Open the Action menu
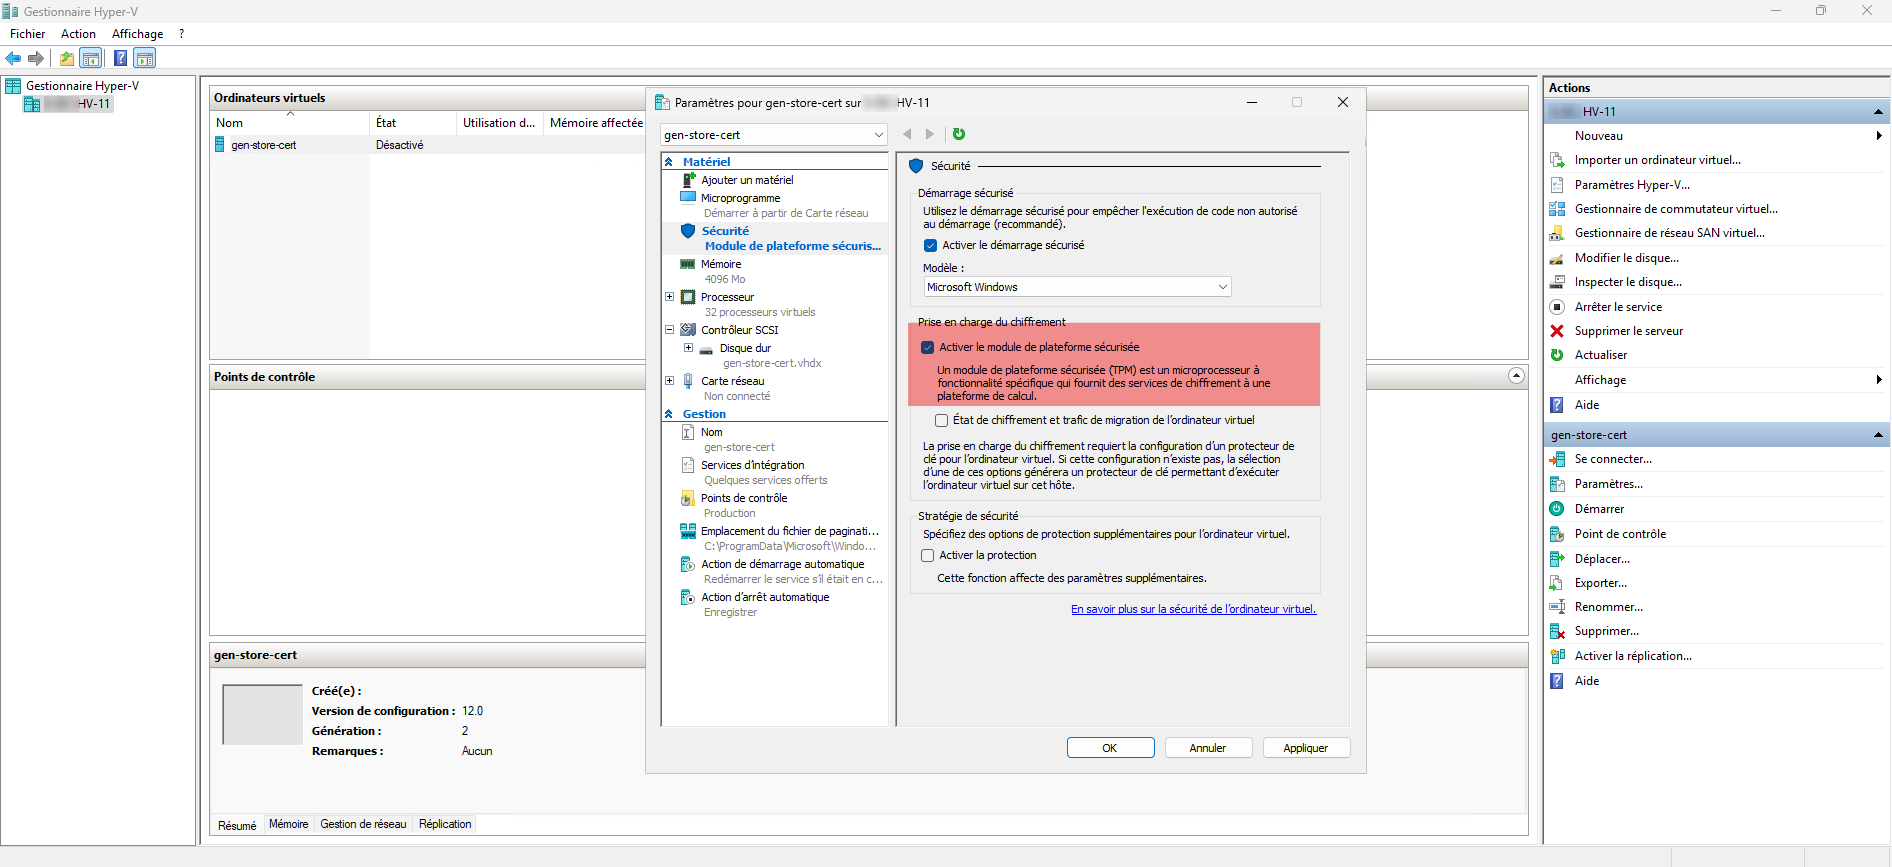1892x867 pixels. point(78,34)
